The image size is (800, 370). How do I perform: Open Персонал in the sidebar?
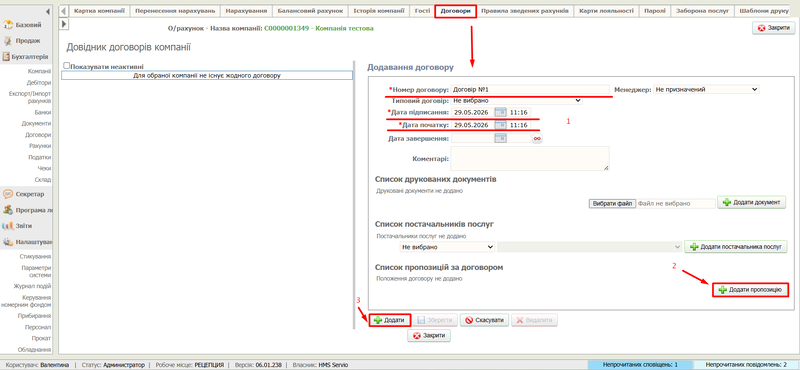tap(38, 327)
